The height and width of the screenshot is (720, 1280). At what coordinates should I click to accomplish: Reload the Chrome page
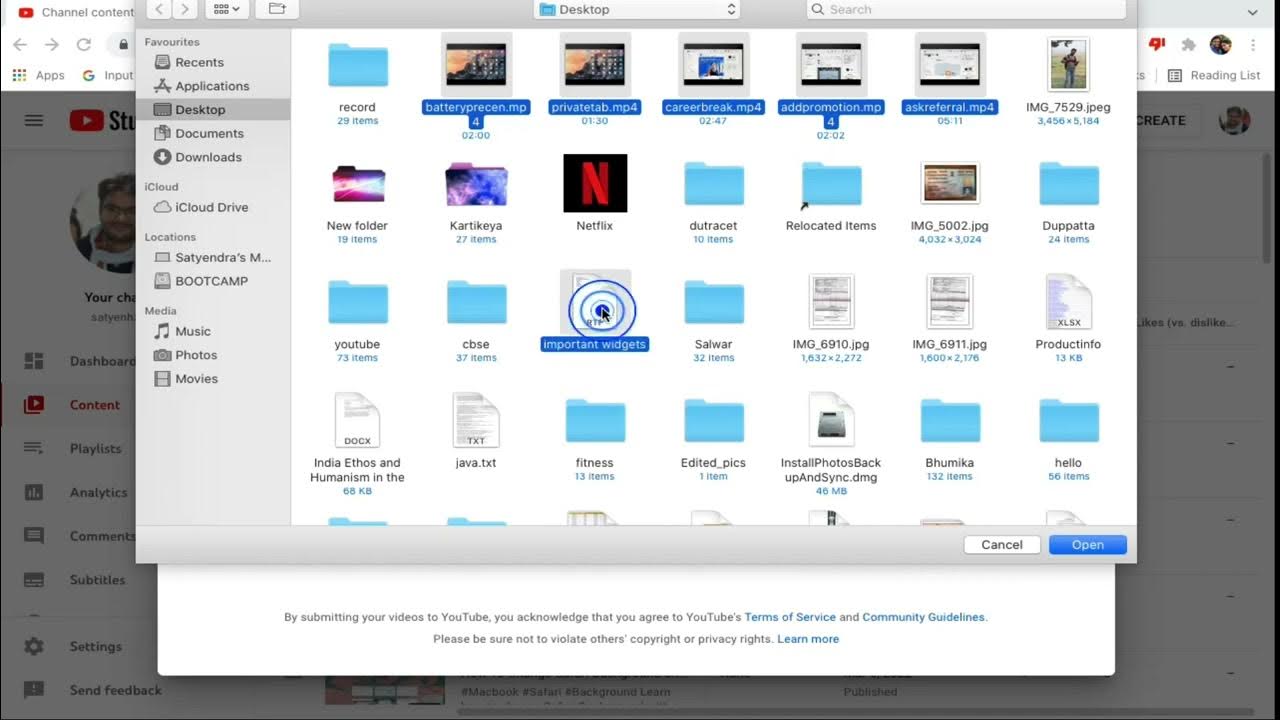pyautogui.click(x=84, y=44)
